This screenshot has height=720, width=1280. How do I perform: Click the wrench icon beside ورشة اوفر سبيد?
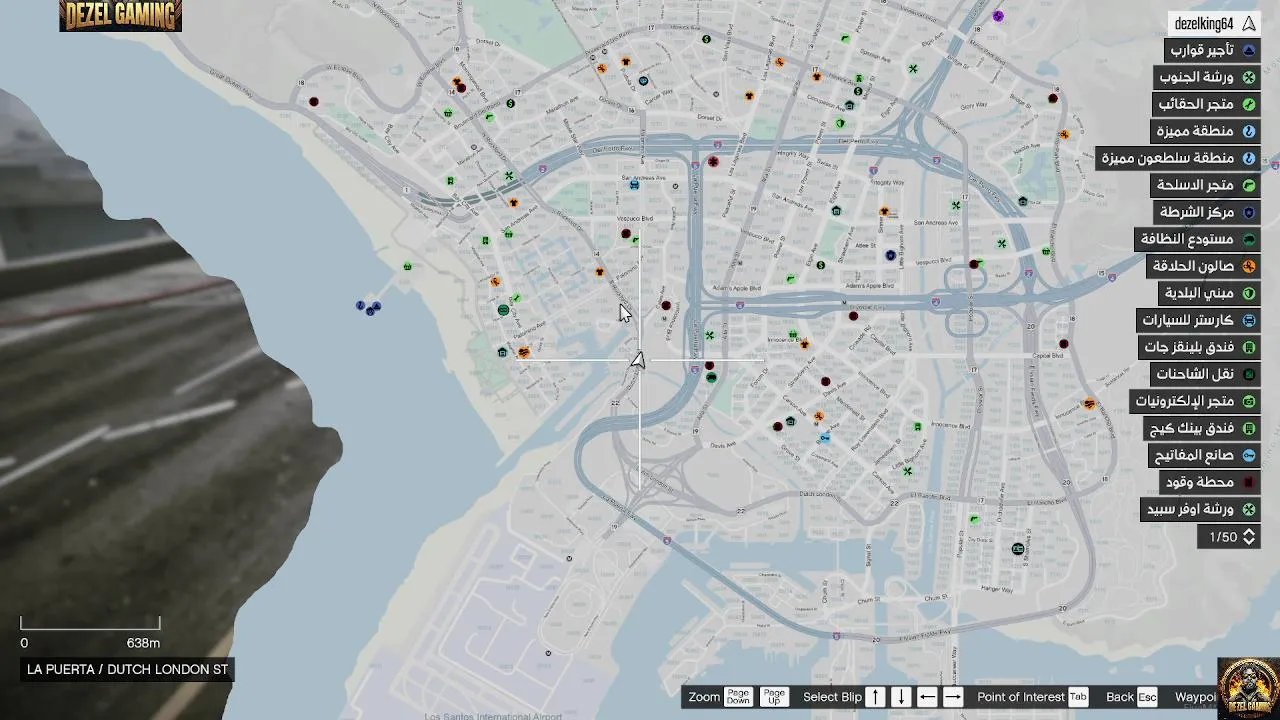click(x=1248, y=509)
